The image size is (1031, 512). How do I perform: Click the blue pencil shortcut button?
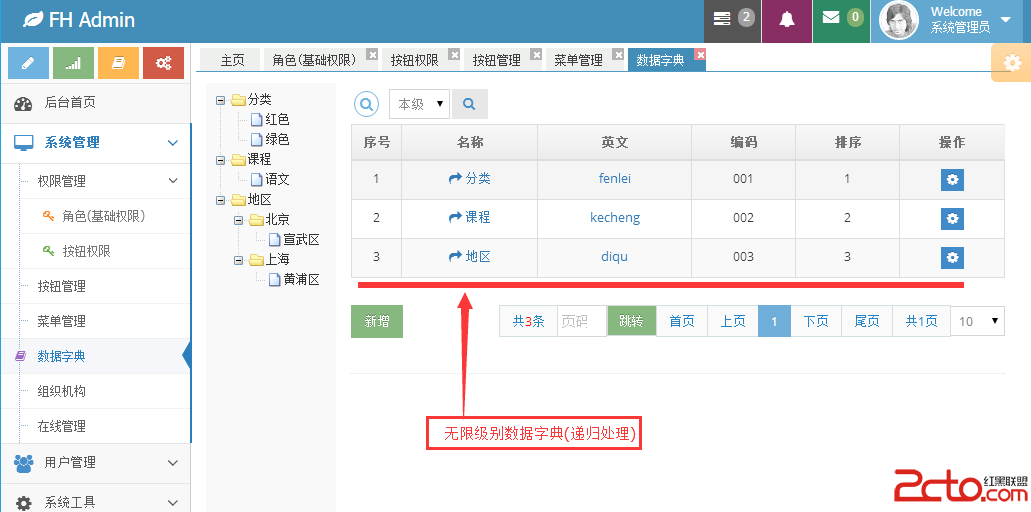click(28, 63)
